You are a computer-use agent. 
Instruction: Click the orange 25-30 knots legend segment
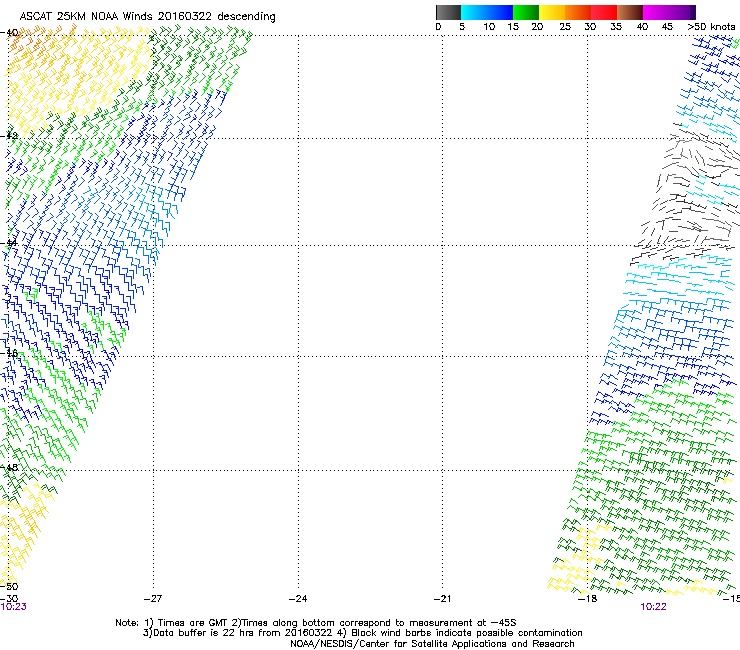click(x=578, y=12)
